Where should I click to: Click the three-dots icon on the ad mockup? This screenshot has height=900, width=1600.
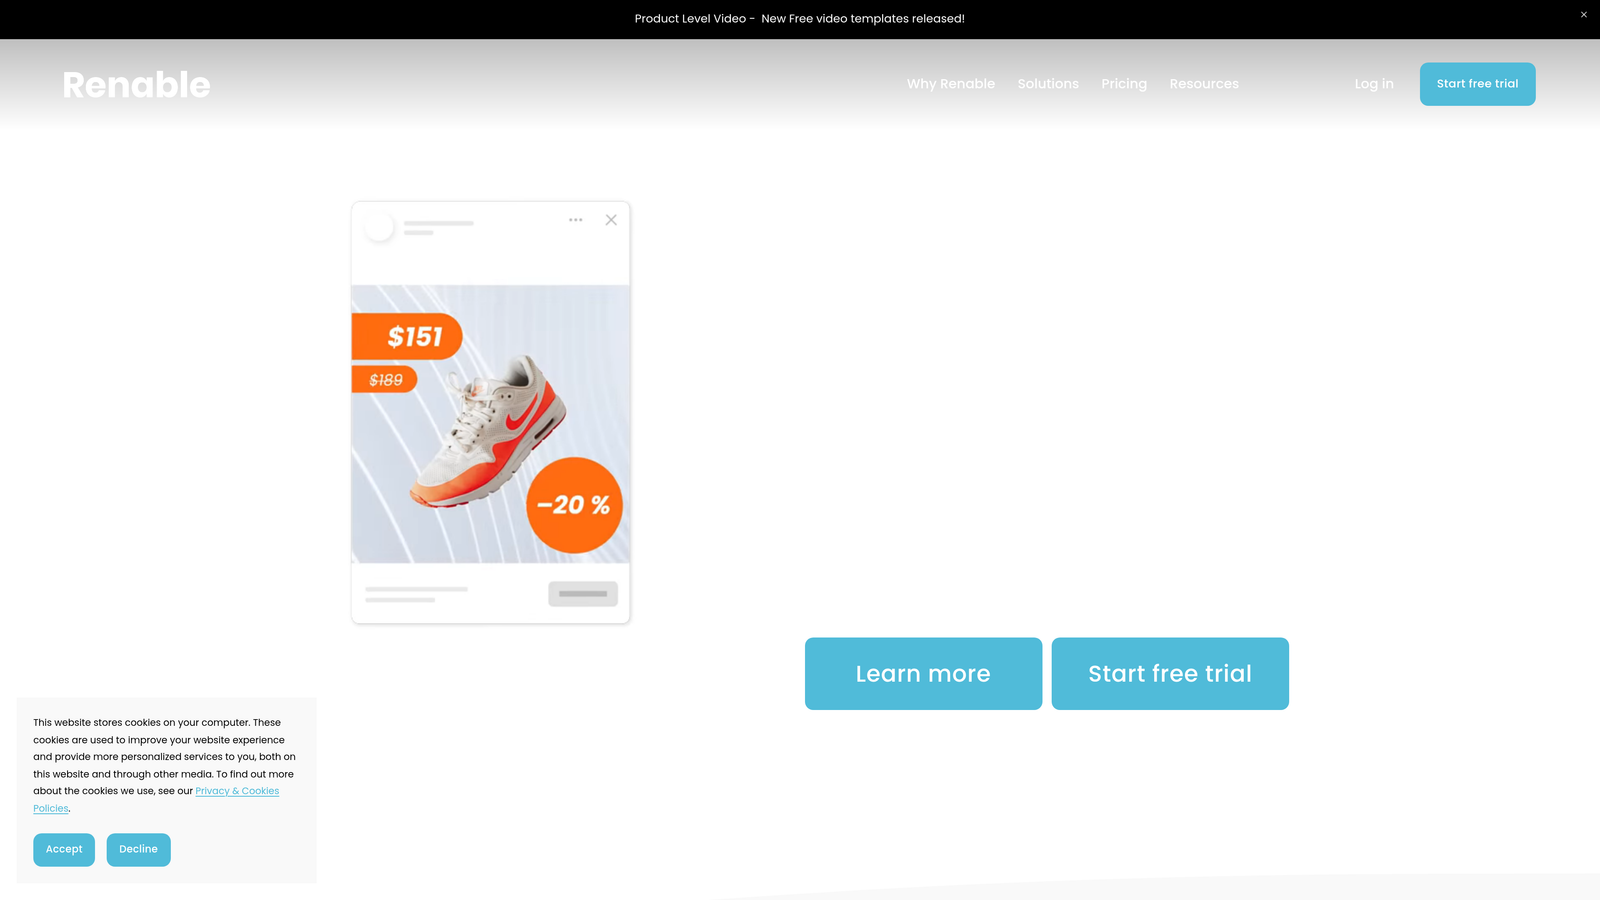pos(576,220)
